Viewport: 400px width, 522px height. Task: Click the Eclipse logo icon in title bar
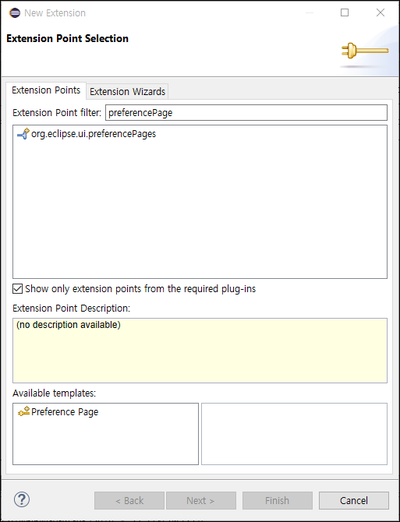(x=15, y=13)
